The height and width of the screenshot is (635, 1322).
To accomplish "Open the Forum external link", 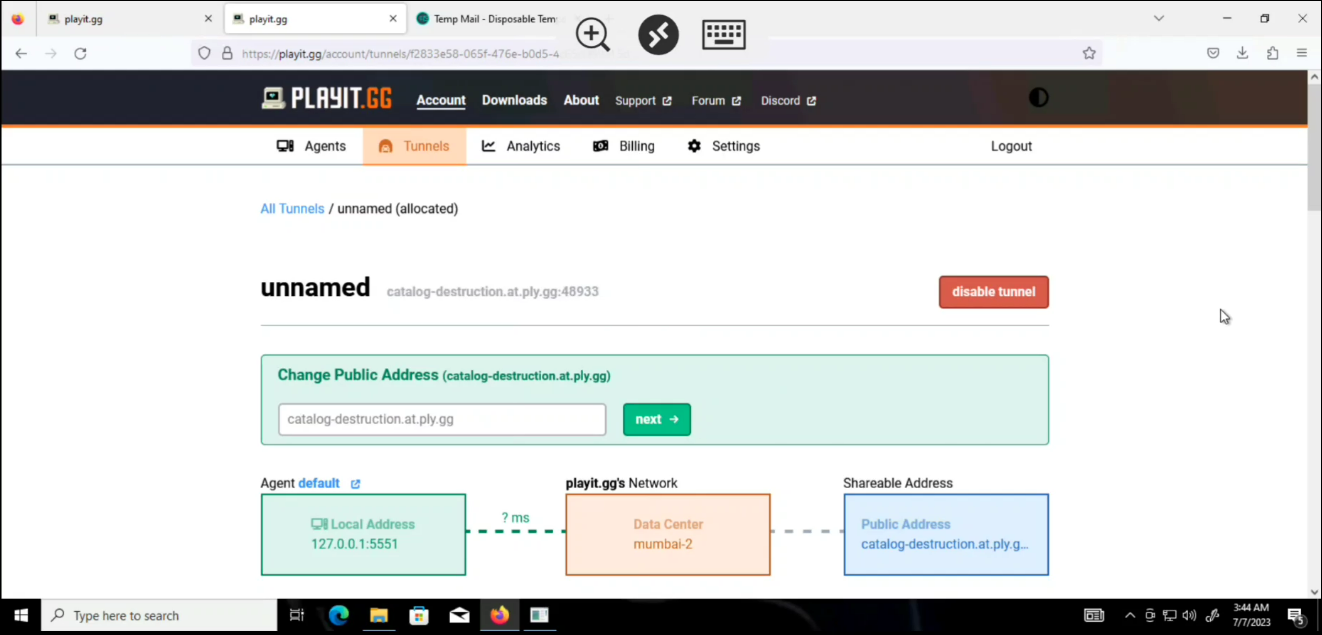I will point(716,101).
